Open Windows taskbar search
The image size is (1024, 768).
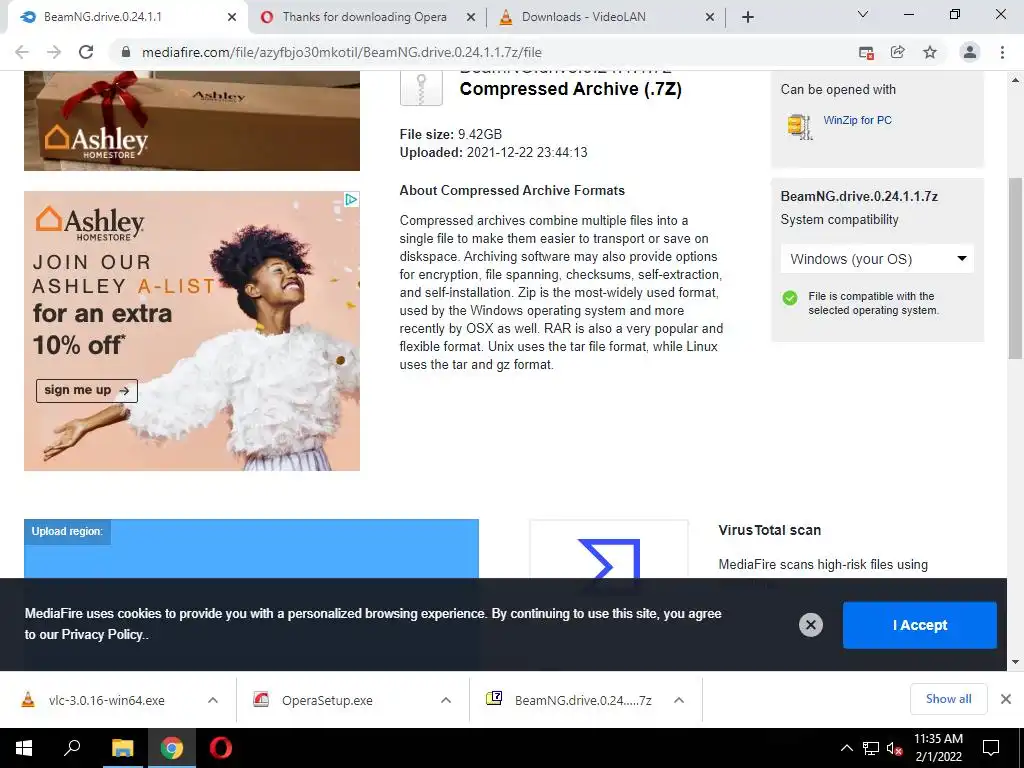tap(72, 748)
